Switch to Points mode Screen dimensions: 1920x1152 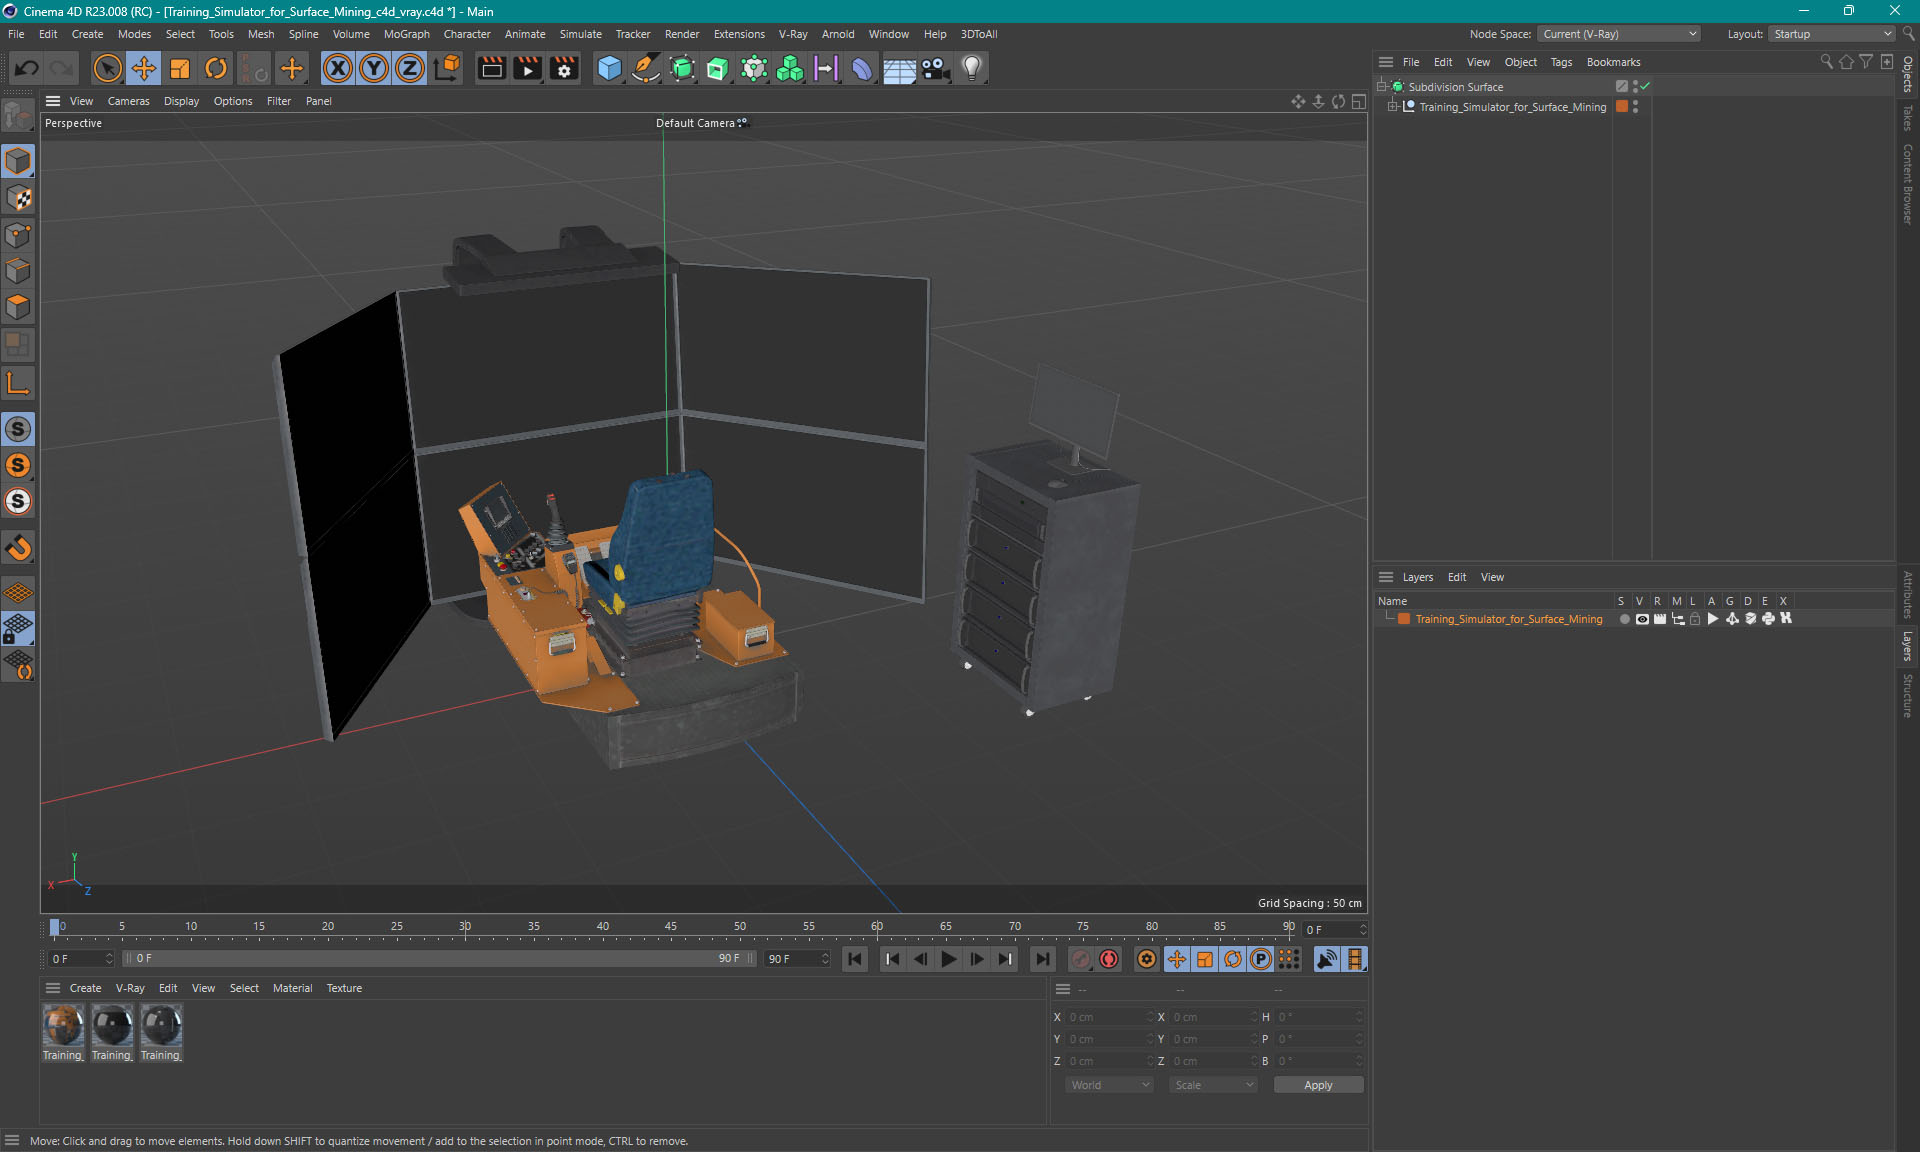pyautogui.click(x=18, y=235)
